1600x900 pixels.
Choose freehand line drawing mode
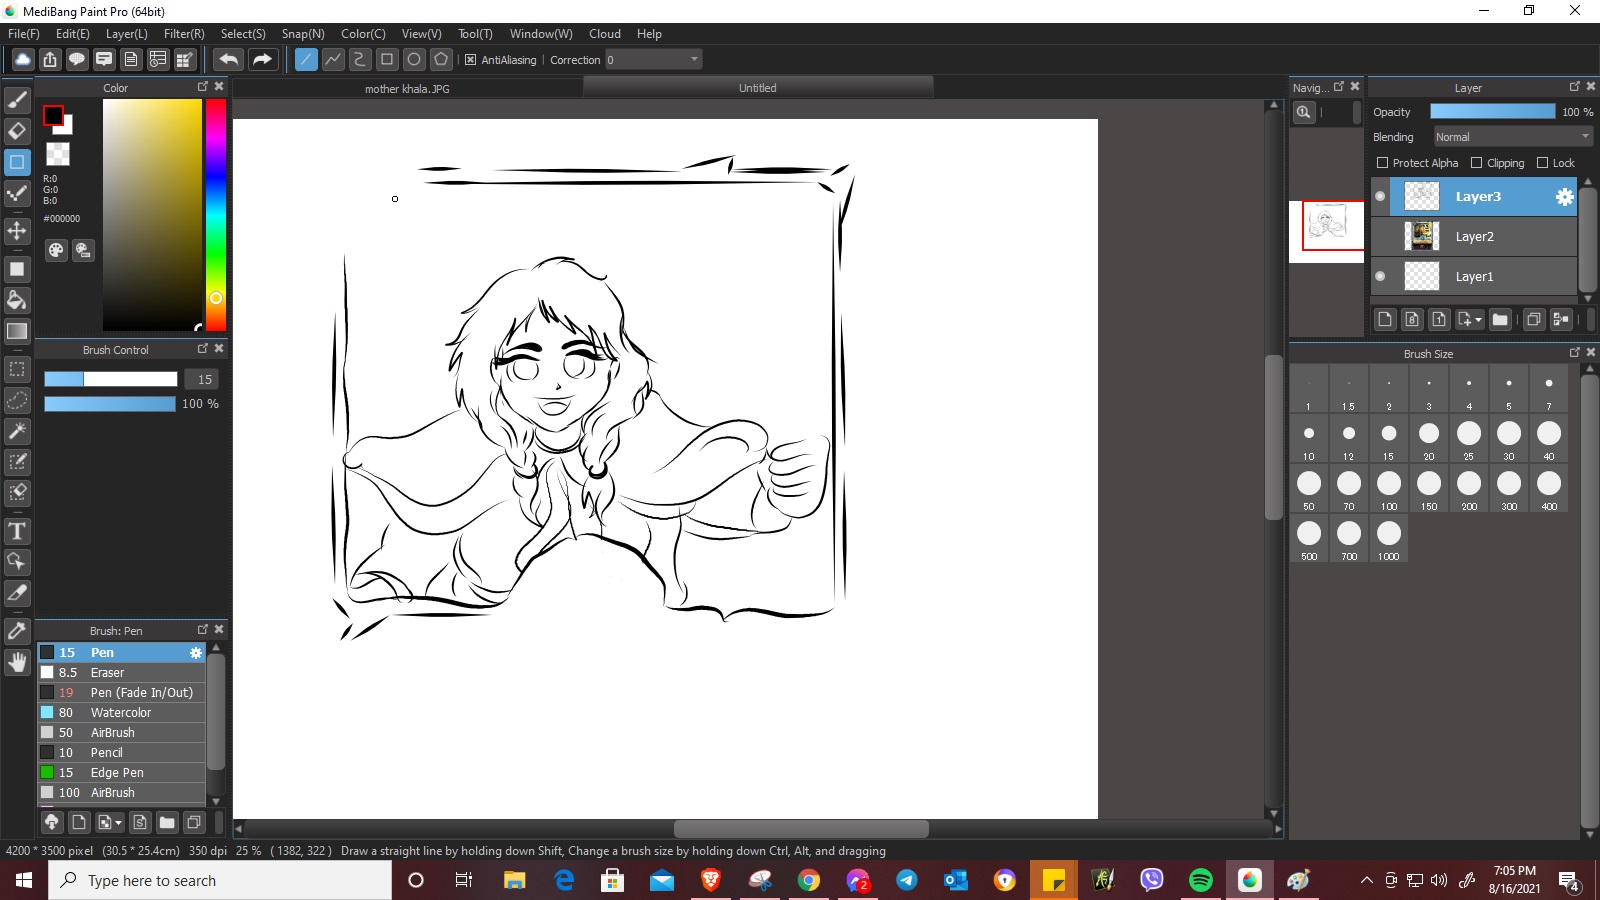coord(306,59)
